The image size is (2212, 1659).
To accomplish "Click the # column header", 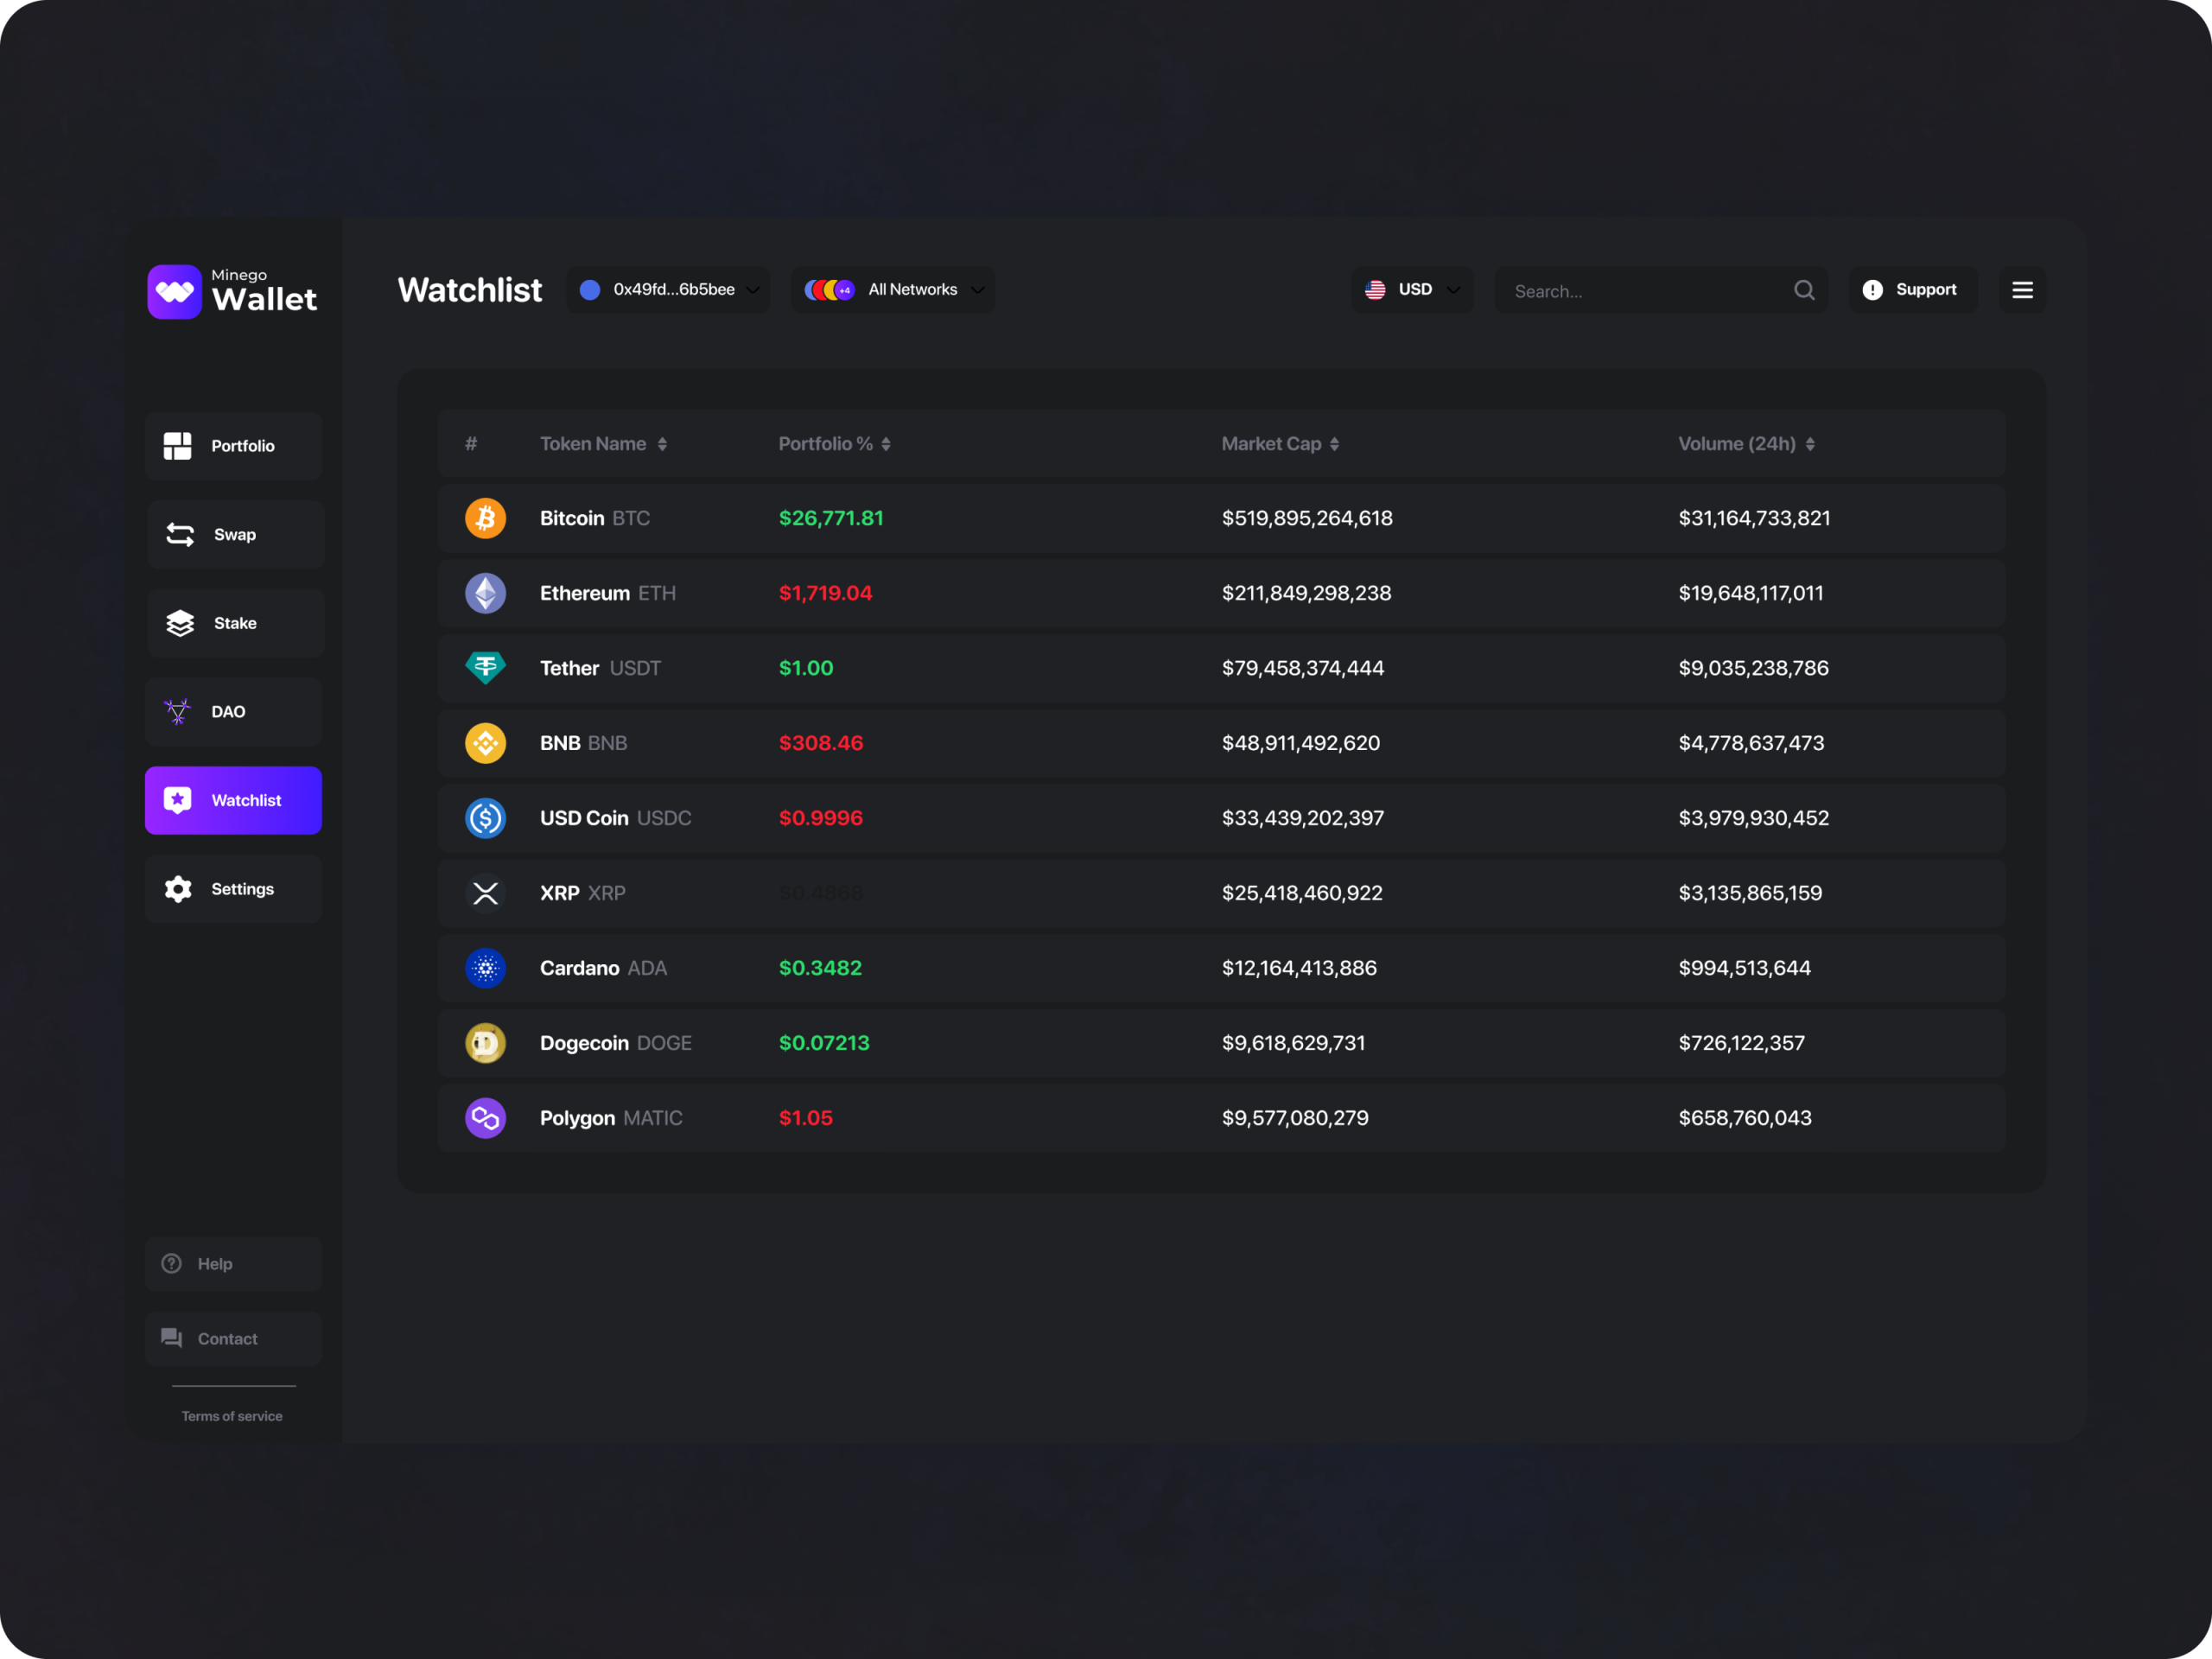I will 471,444.
